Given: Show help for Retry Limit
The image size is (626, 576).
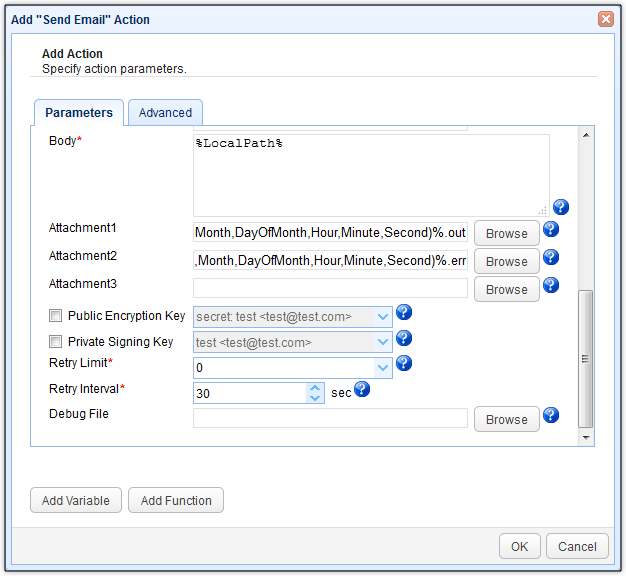Looking at the screenshot, I should coord(404,364).
